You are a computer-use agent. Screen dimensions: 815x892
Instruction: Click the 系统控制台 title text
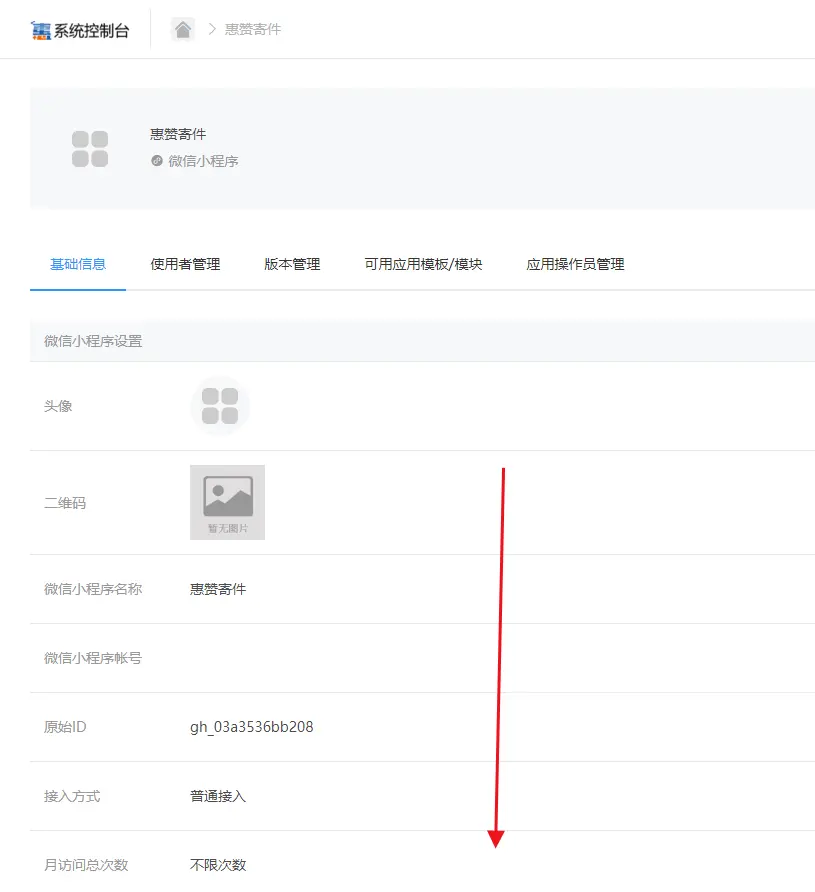pyautogui.click(x=92, y=31)
